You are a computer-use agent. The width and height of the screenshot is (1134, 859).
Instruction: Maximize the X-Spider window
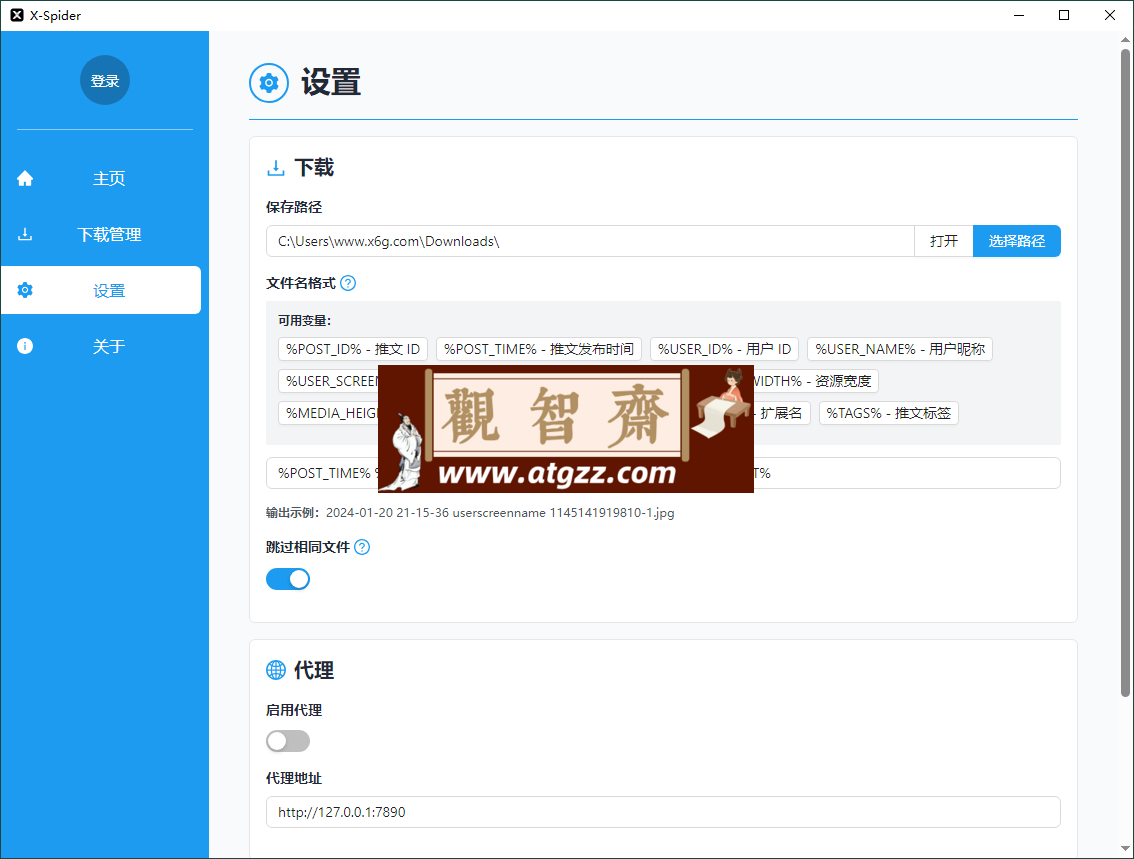pos(1064,15)
